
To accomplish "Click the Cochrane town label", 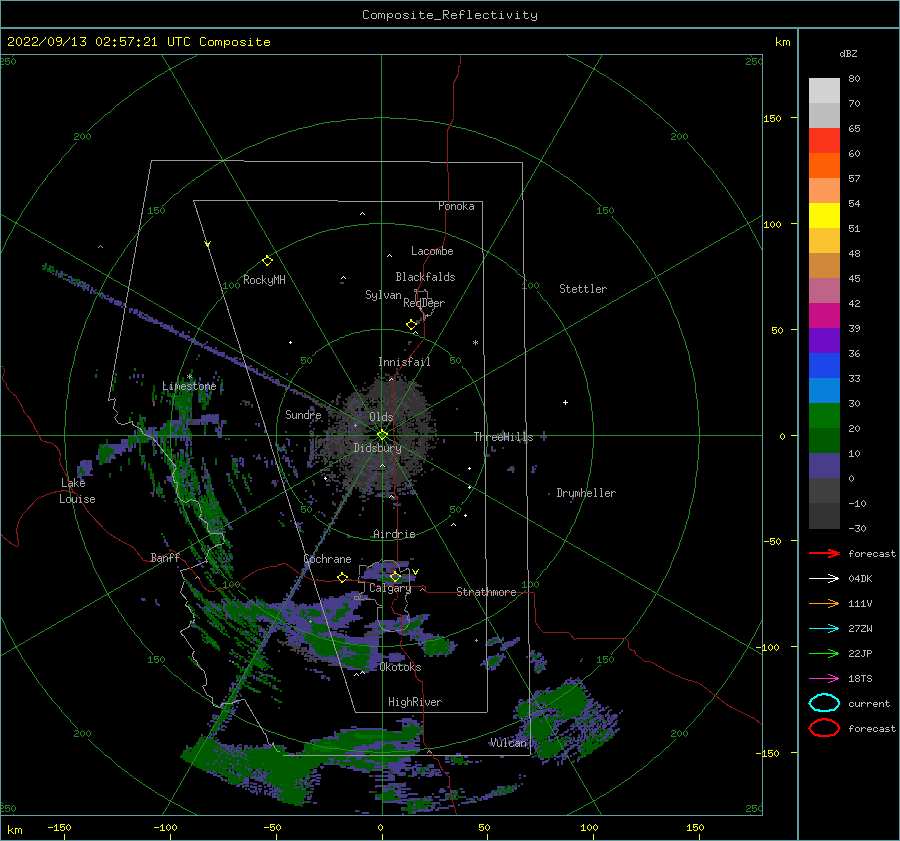I will 327,559.
